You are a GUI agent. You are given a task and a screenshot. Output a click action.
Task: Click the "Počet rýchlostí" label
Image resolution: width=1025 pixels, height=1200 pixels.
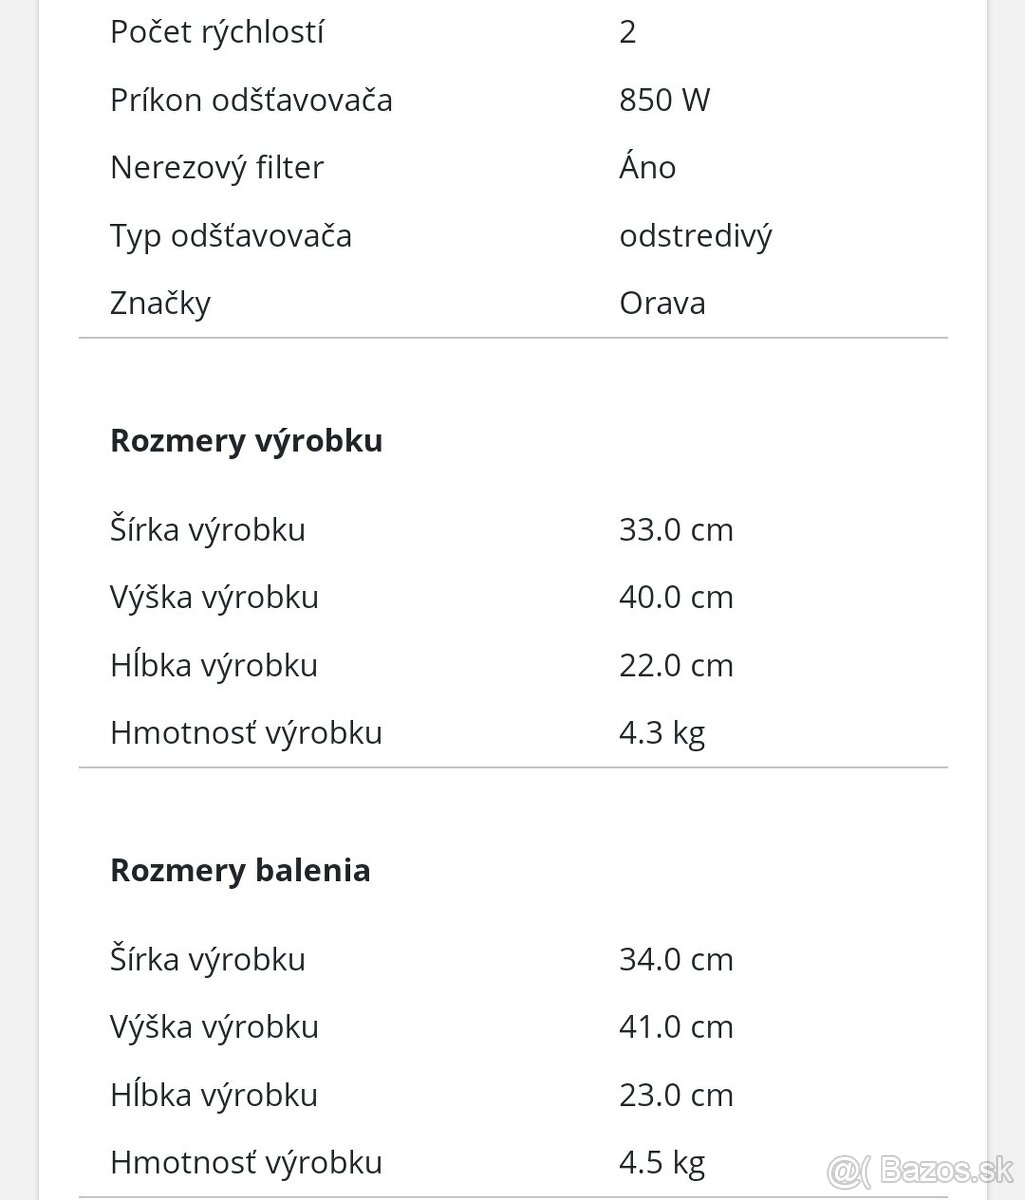point(217,32)
